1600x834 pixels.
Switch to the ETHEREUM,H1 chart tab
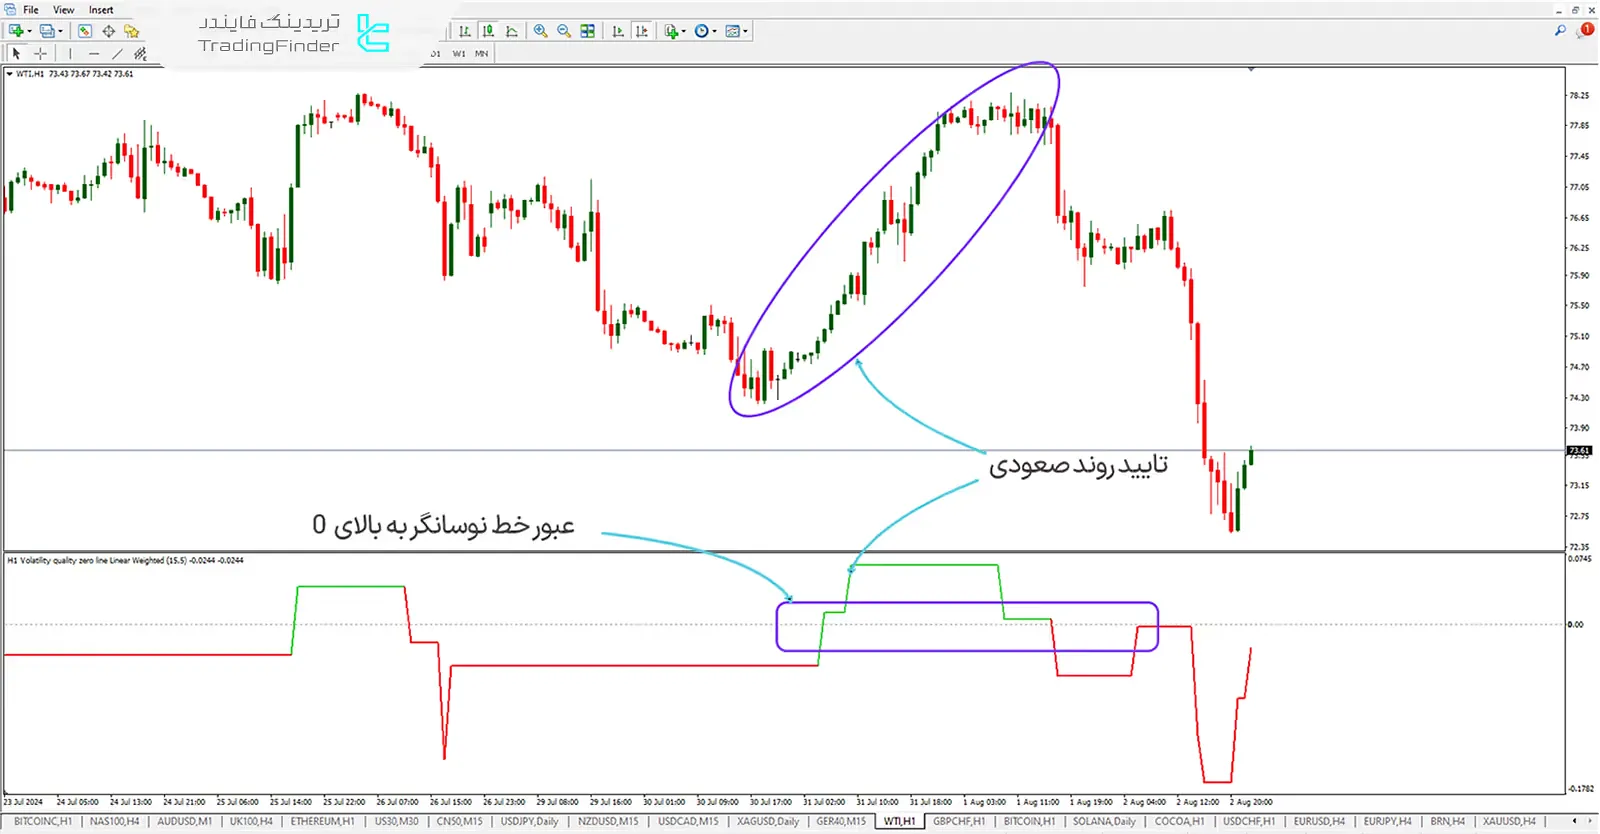(322, 821)
